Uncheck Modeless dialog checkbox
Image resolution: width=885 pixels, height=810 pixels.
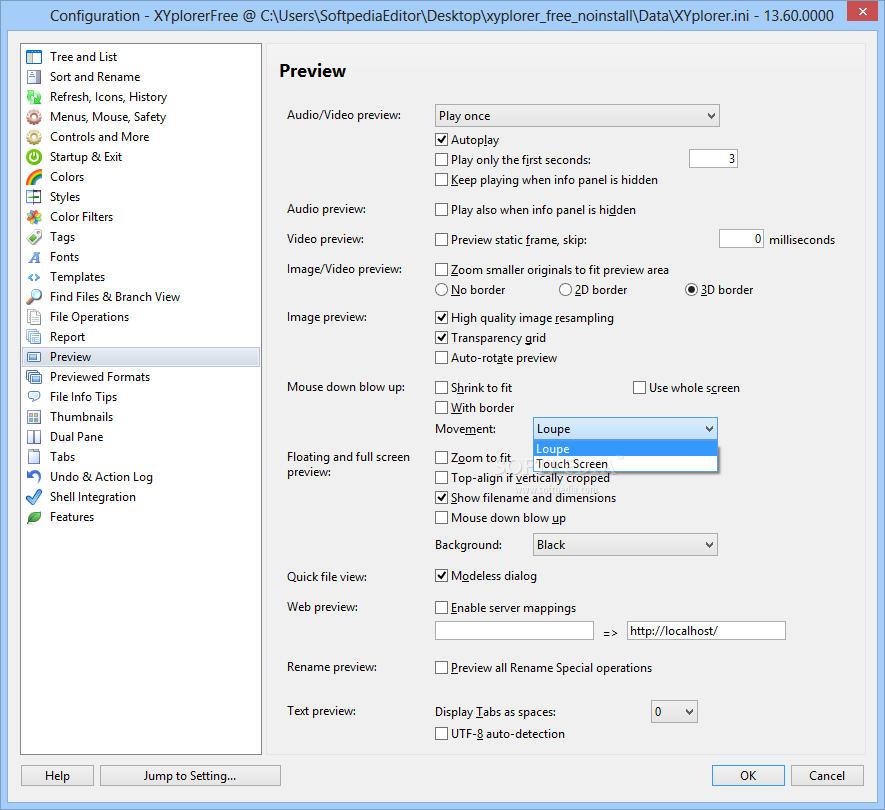pyautogui.click(x=441, y=575)
